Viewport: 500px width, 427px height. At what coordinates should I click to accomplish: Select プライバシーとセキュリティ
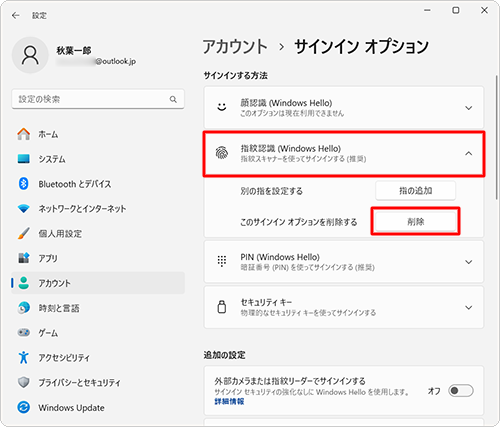pyautogui.click(x=98, y=382)
